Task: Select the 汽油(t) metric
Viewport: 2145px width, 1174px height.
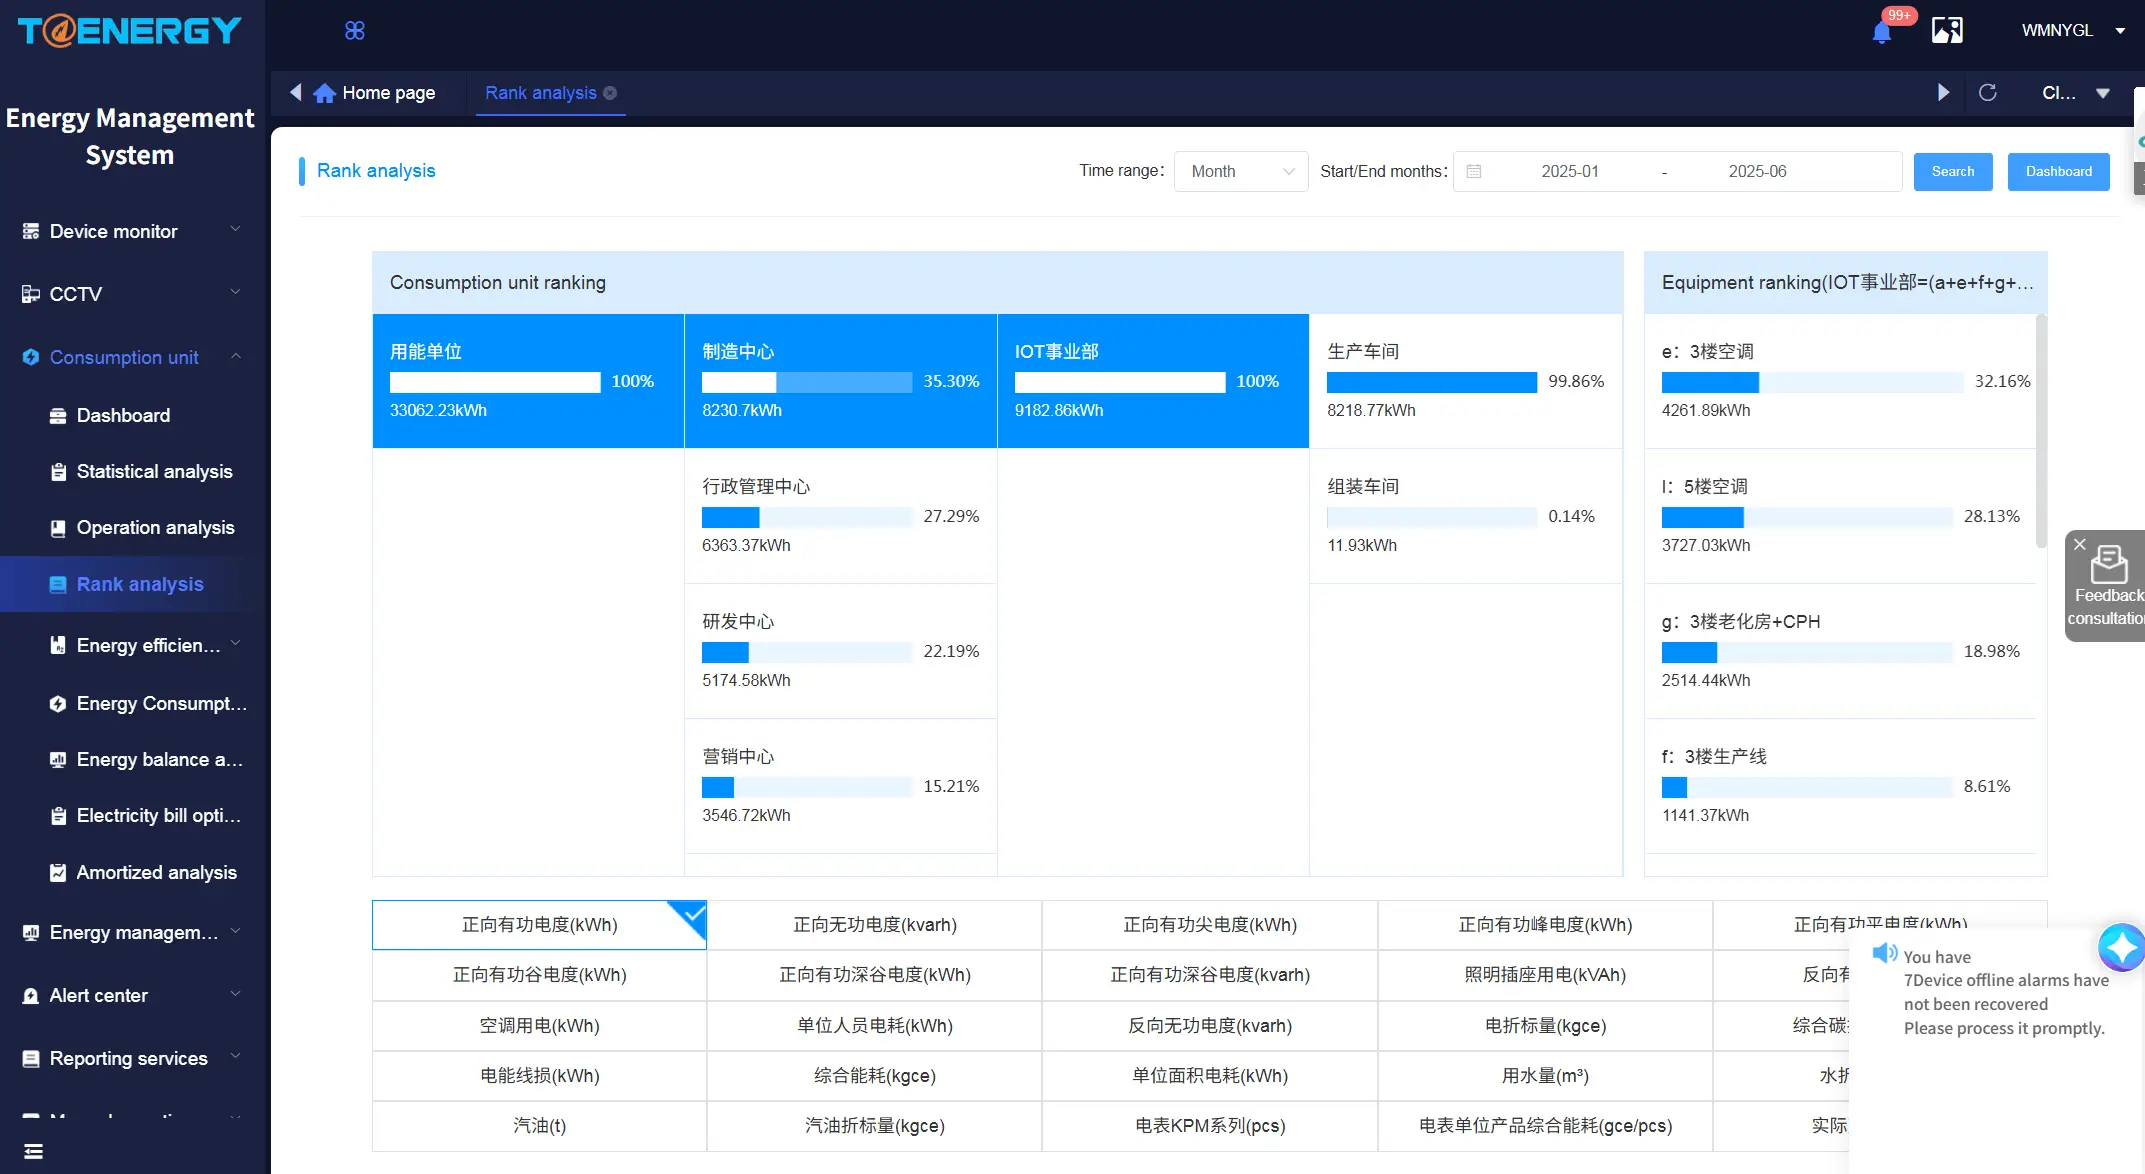Action: (539, 1126)
